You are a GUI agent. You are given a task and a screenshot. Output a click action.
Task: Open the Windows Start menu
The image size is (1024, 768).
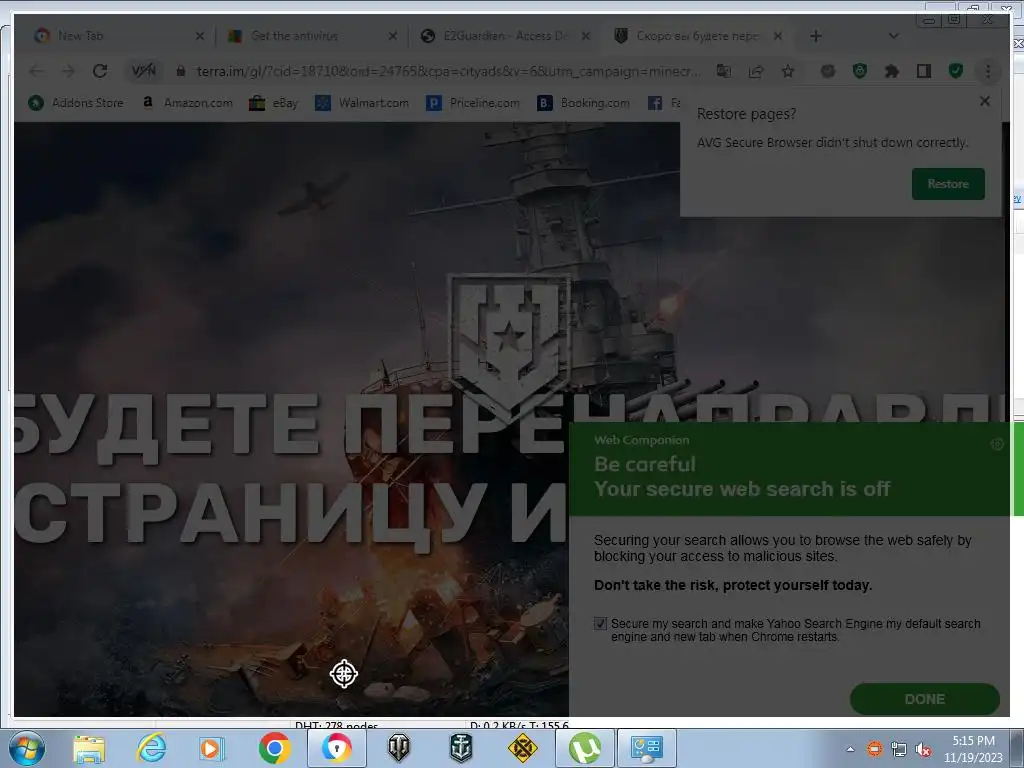coord(26,748)
